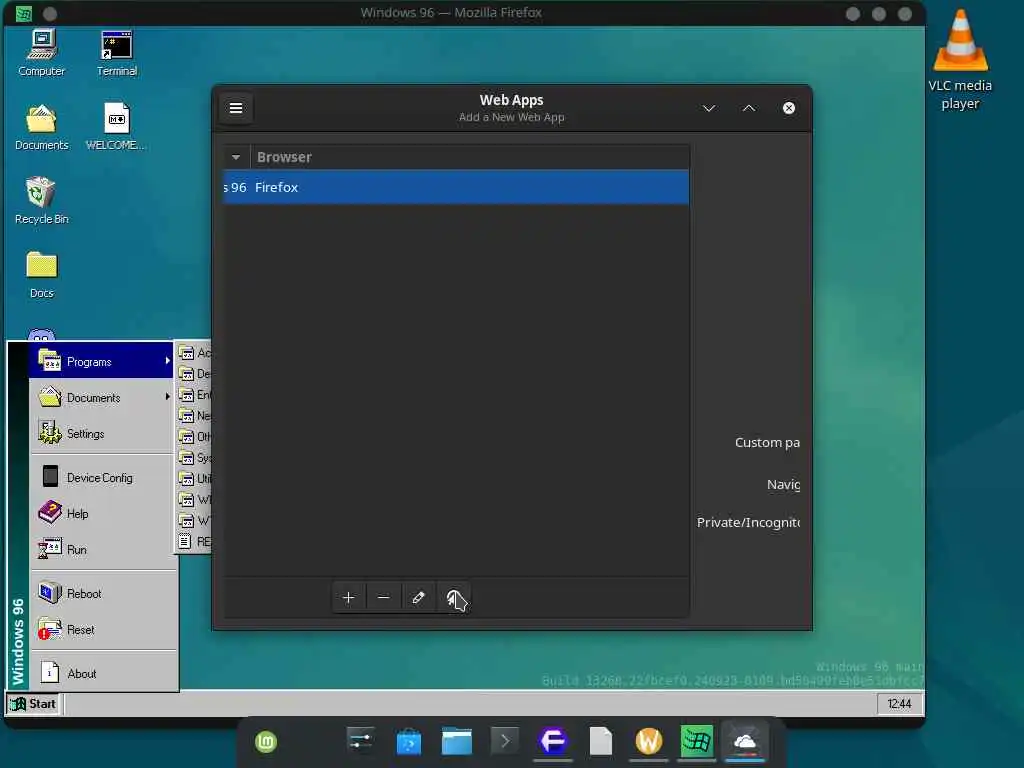This screenshot has width=1024, height=768.
Task: Click the up chevron in Web Apps titlebar
Action: (749, 108)
